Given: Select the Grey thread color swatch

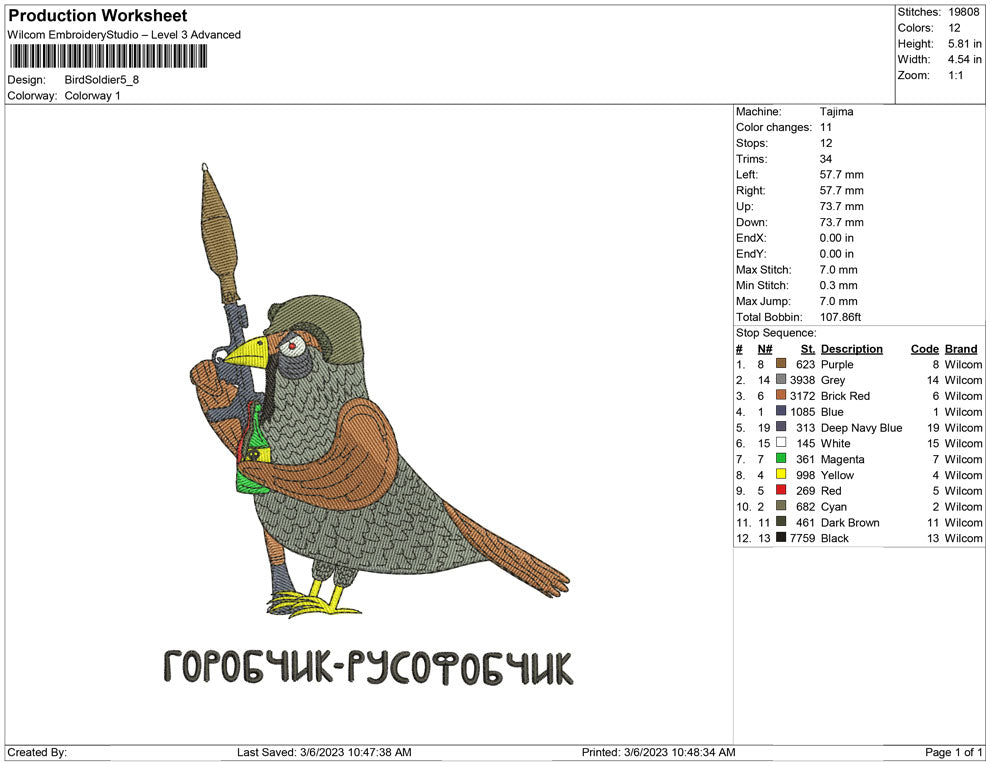Looking at the screenshot, I should click(x=781, y=381).
